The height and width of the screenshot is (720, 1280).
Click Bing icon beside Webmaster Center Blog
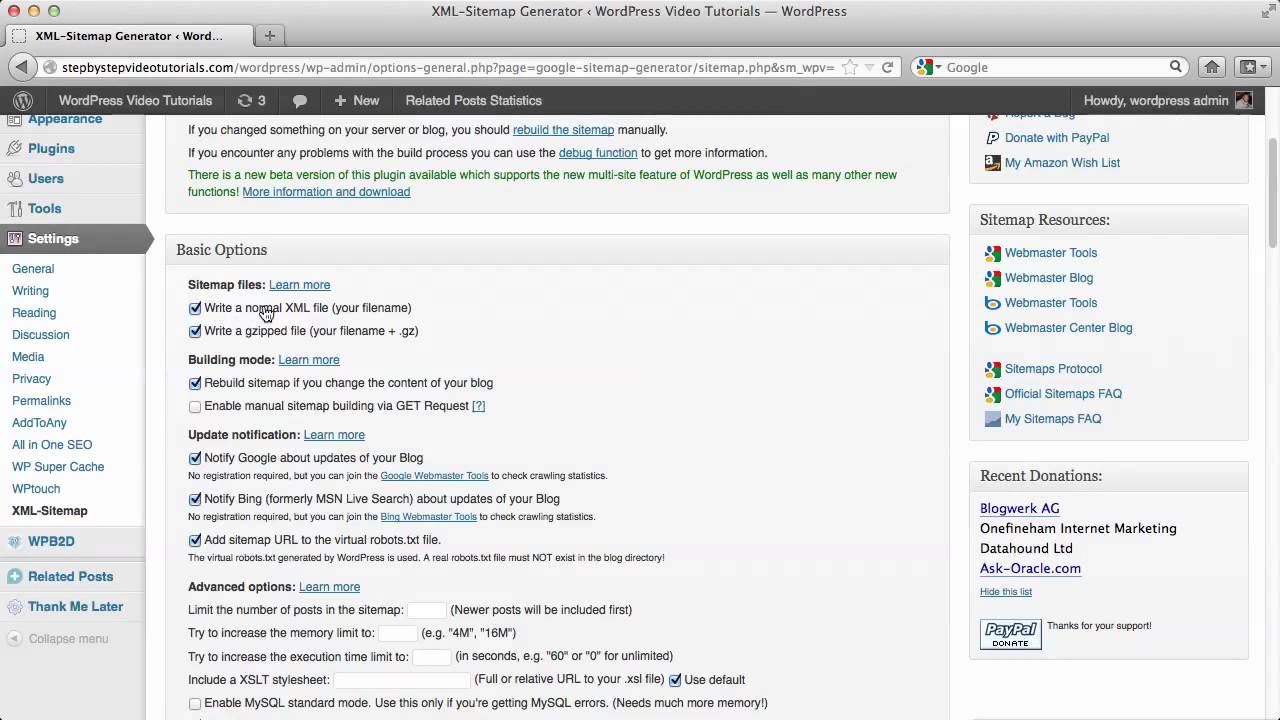click(x=992, y=328)
